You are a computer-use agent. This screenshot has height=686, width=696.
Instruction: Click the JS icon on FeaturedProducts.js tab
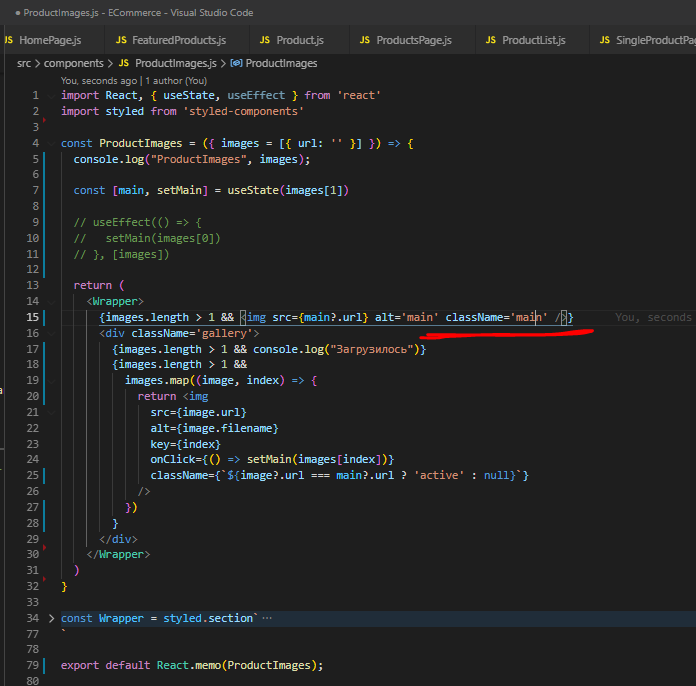(123, 40)
